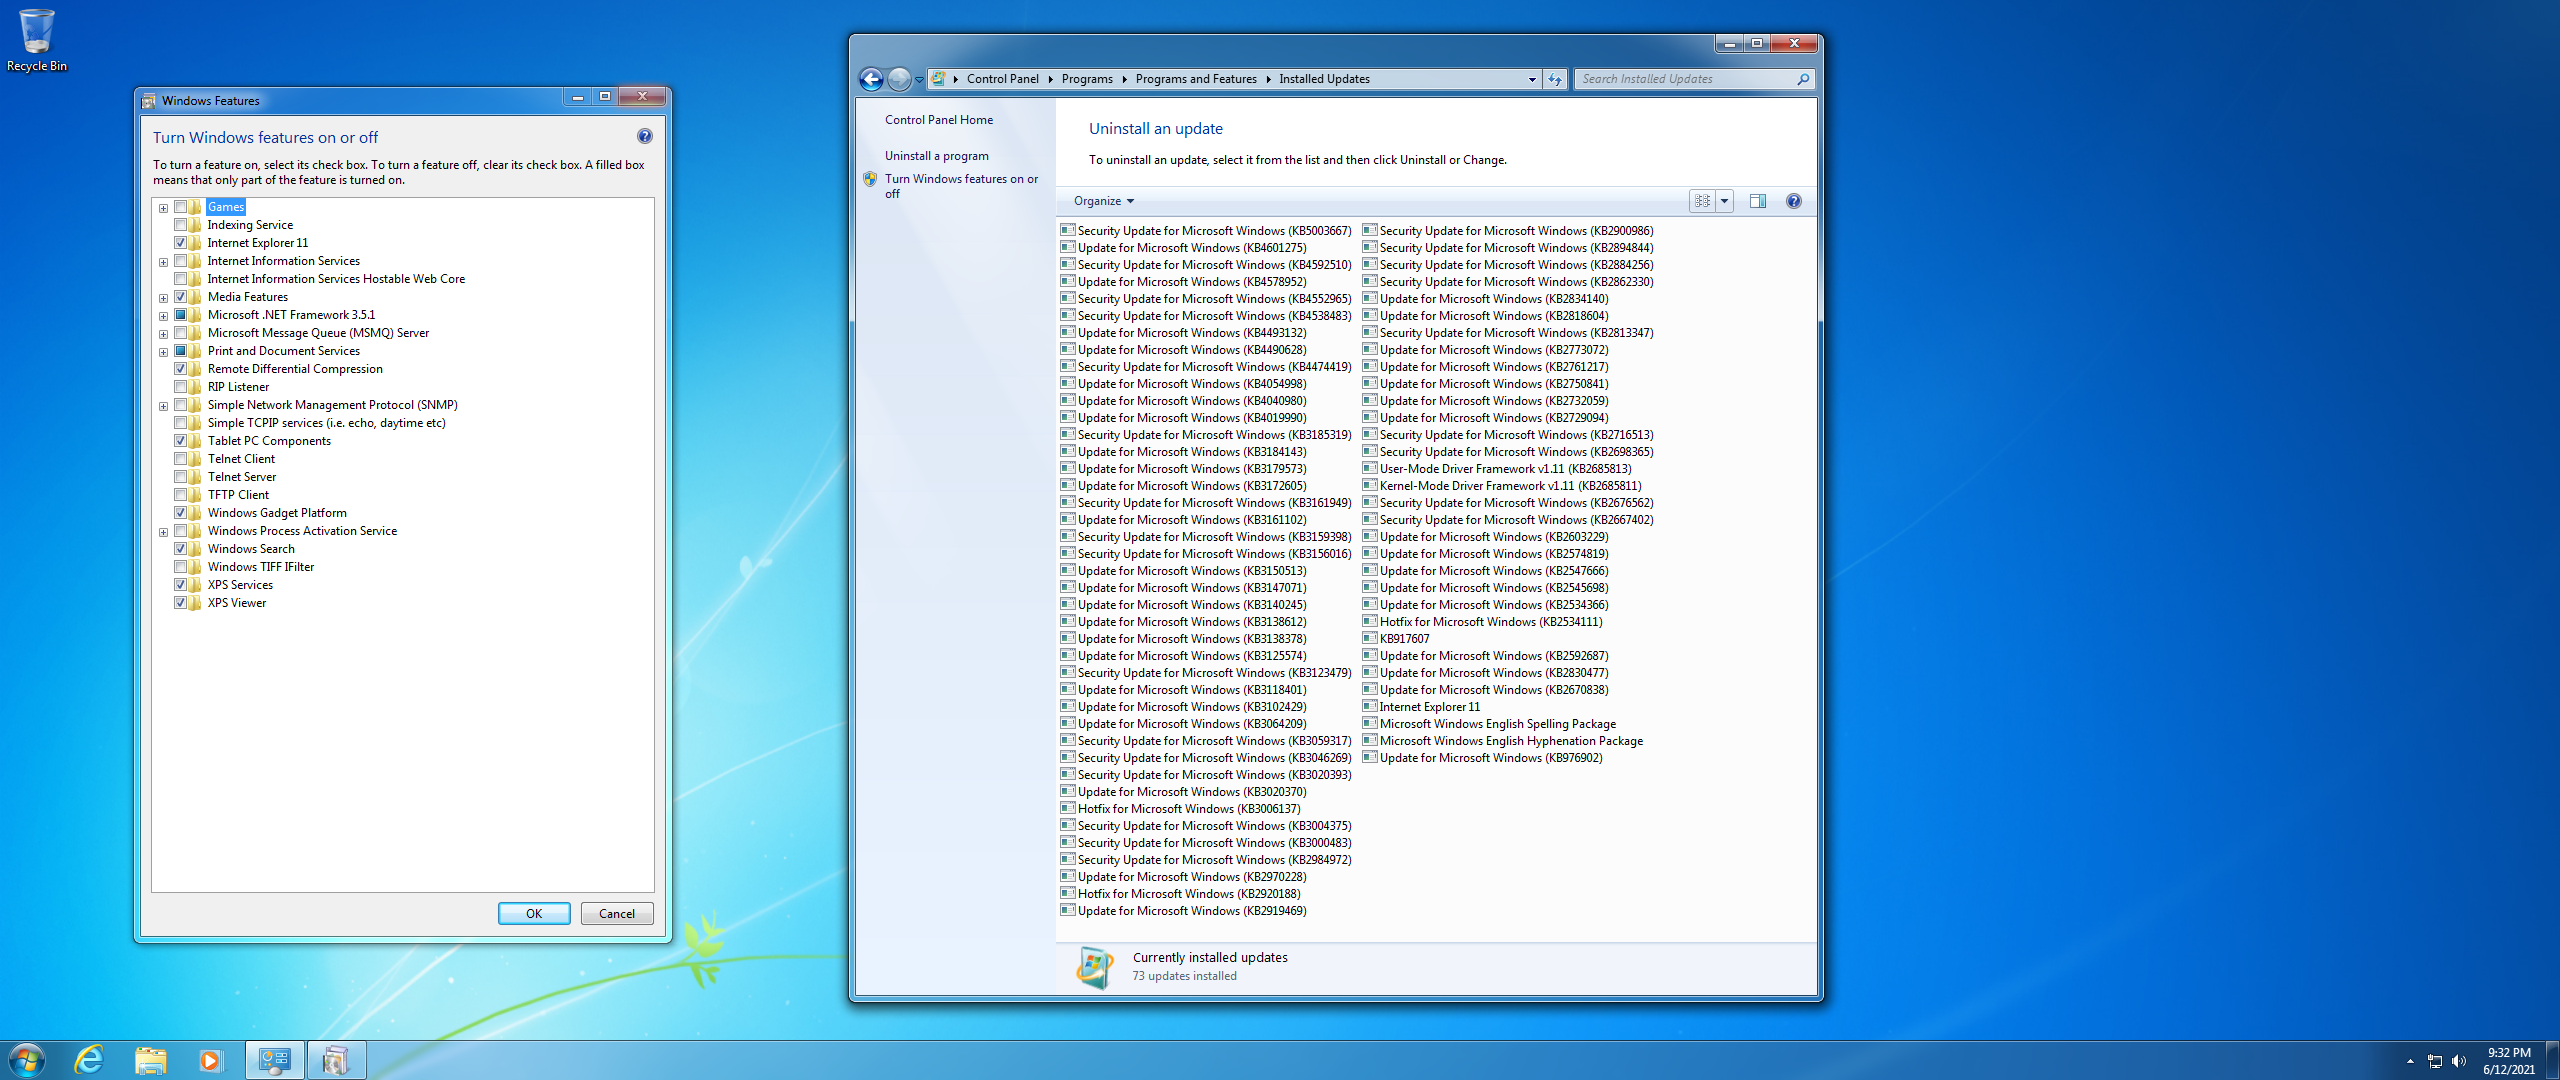
Task: Expand Windows Process Activation Service node
Action: [x=163, y=532]
